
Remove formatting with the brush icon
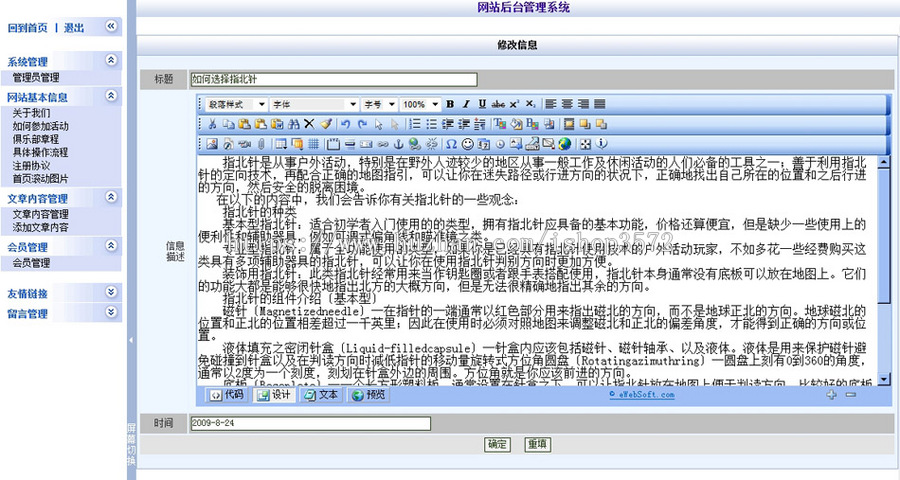[326, 123]
